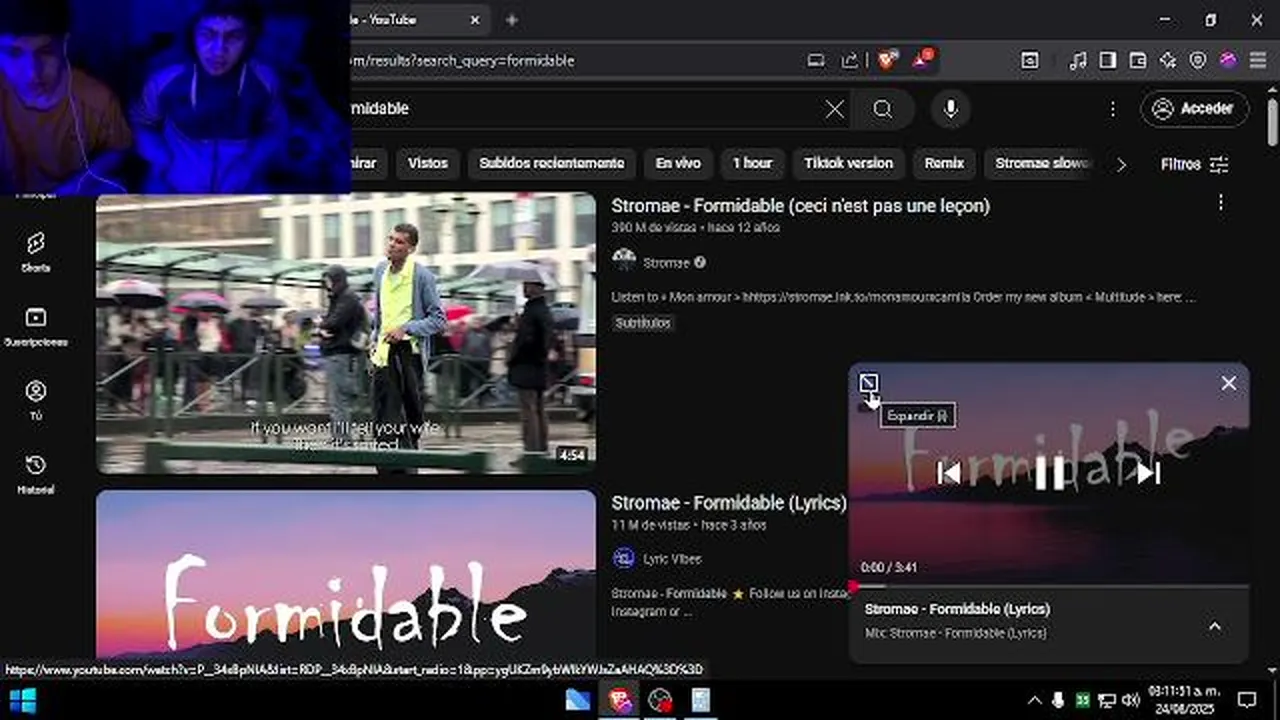Image resolution: width=1280 pixels, height=720 pixels.
Task: Open options menu for first video result
Action: coord(1220,203)
